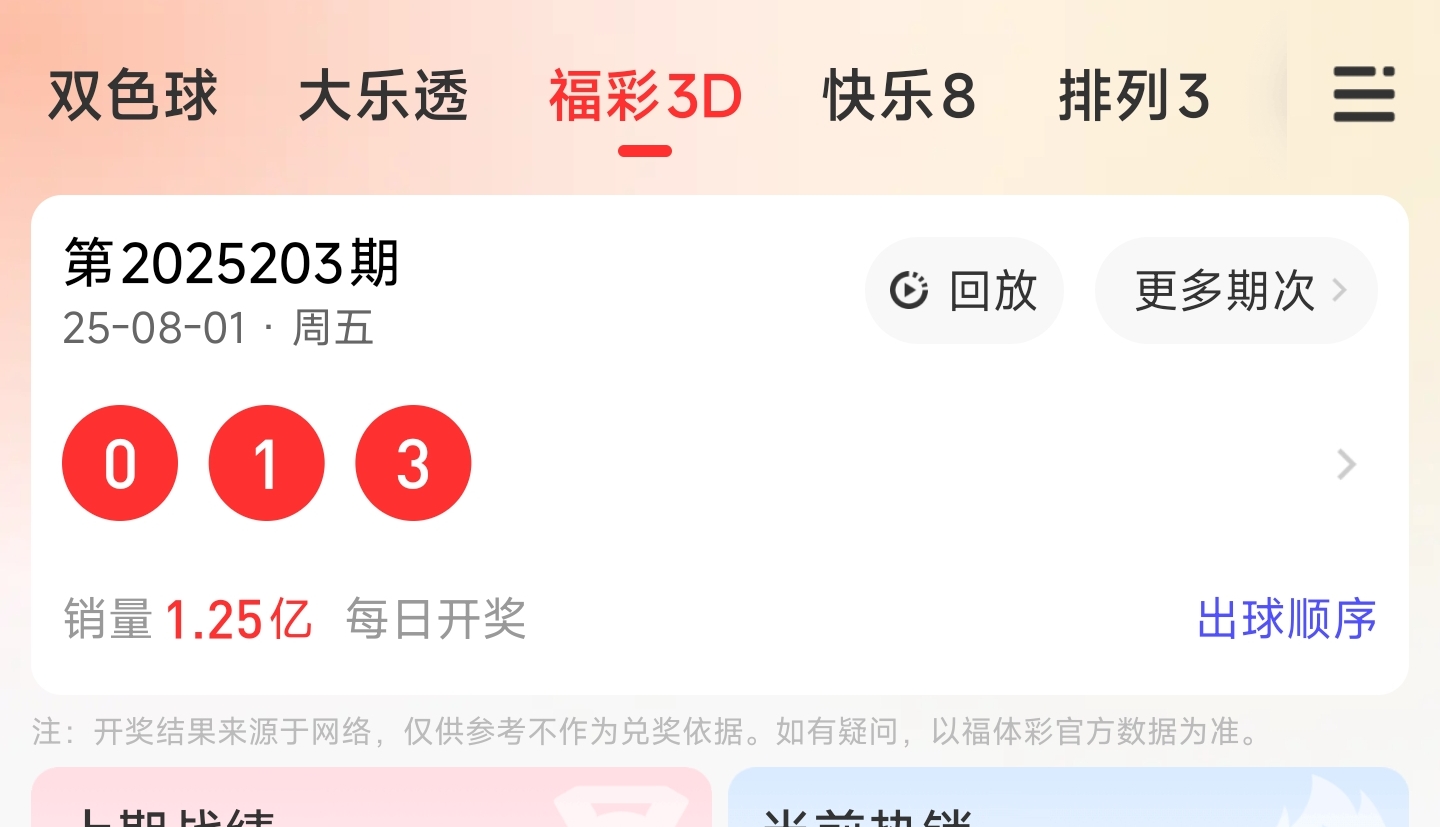Tap the 每日开奖 daily draw label

point(436,620)
